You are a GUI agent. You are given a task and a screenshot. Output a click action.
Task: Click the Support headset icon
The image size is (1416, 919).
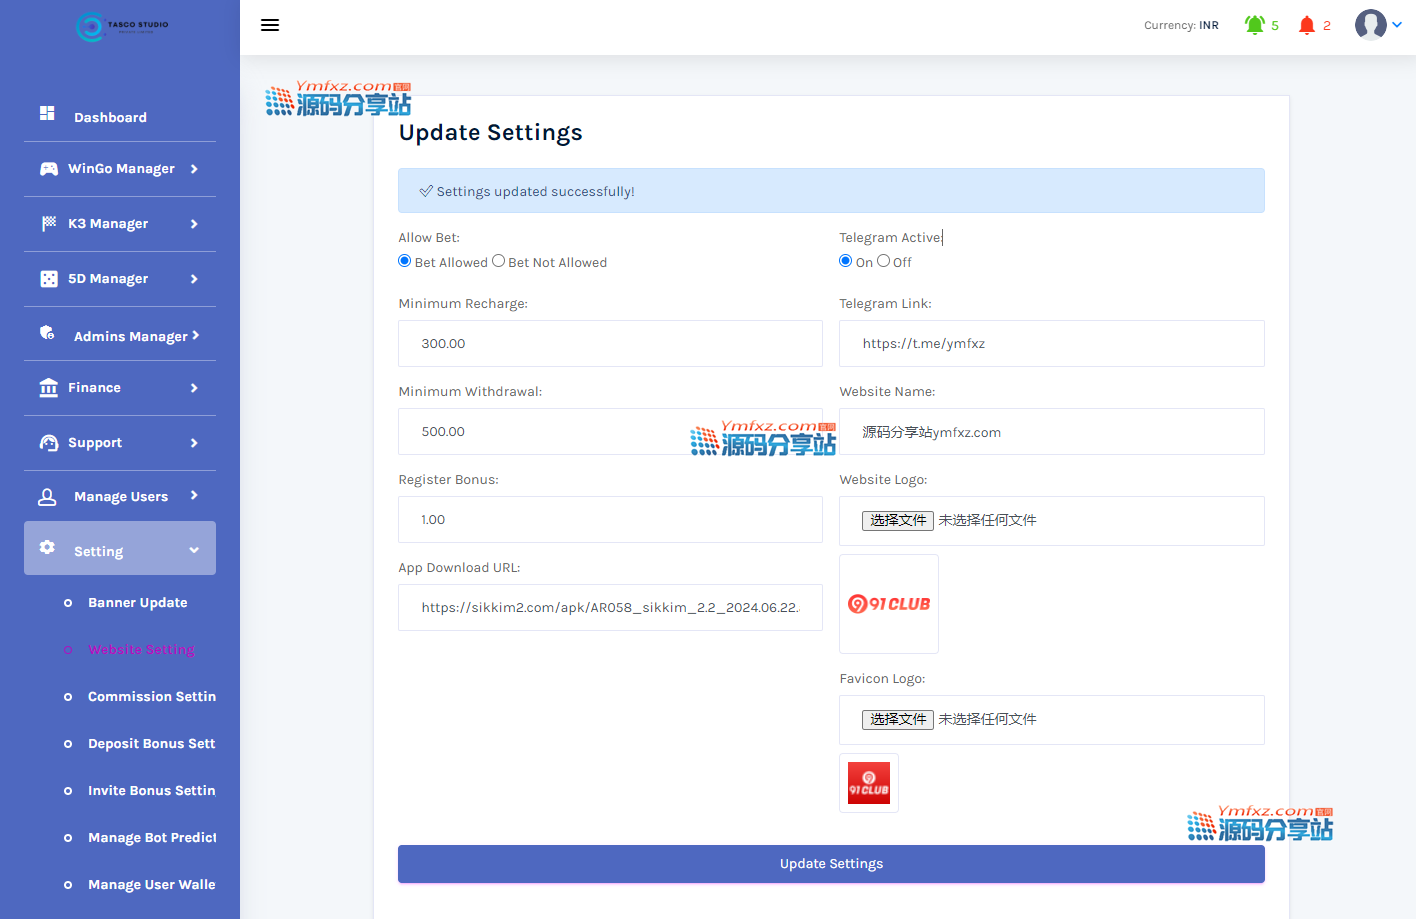click(x=48, y=443)
